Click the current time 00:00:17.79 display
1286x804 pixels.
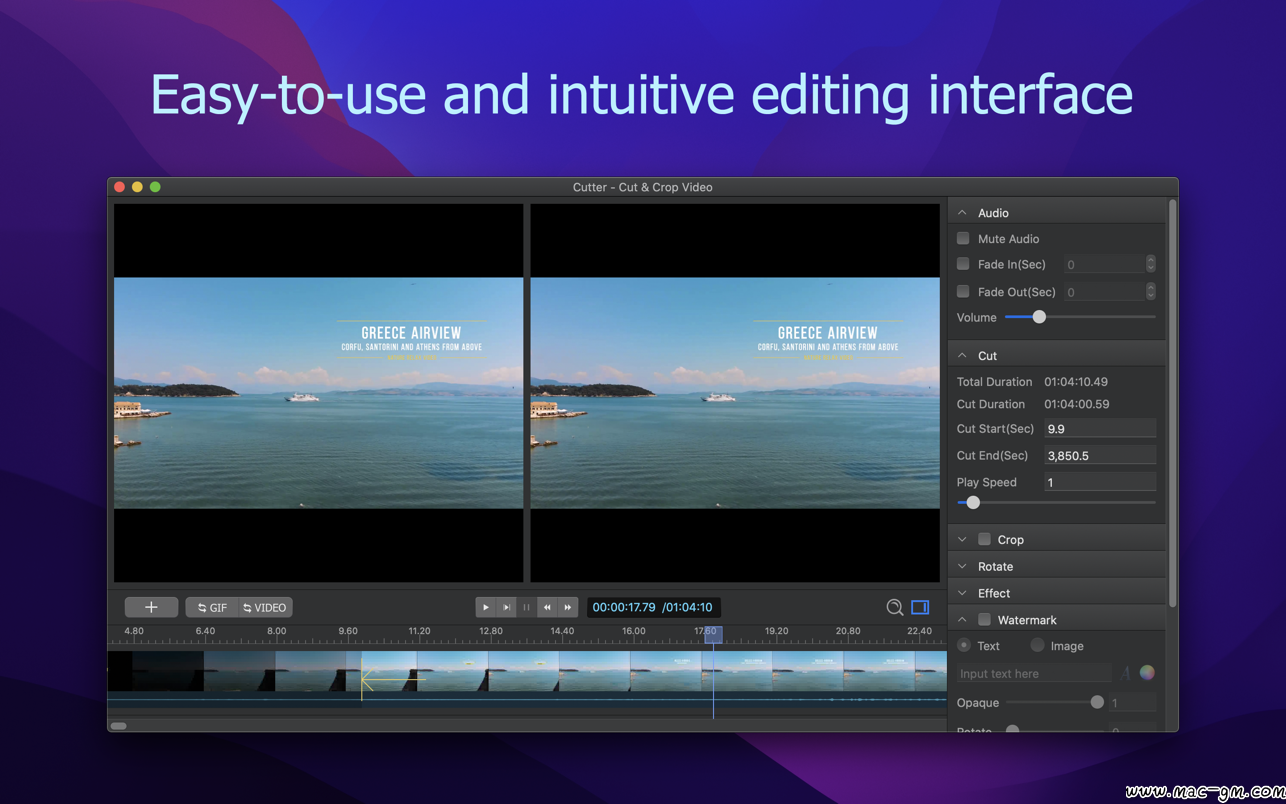[x=624, y=607]
